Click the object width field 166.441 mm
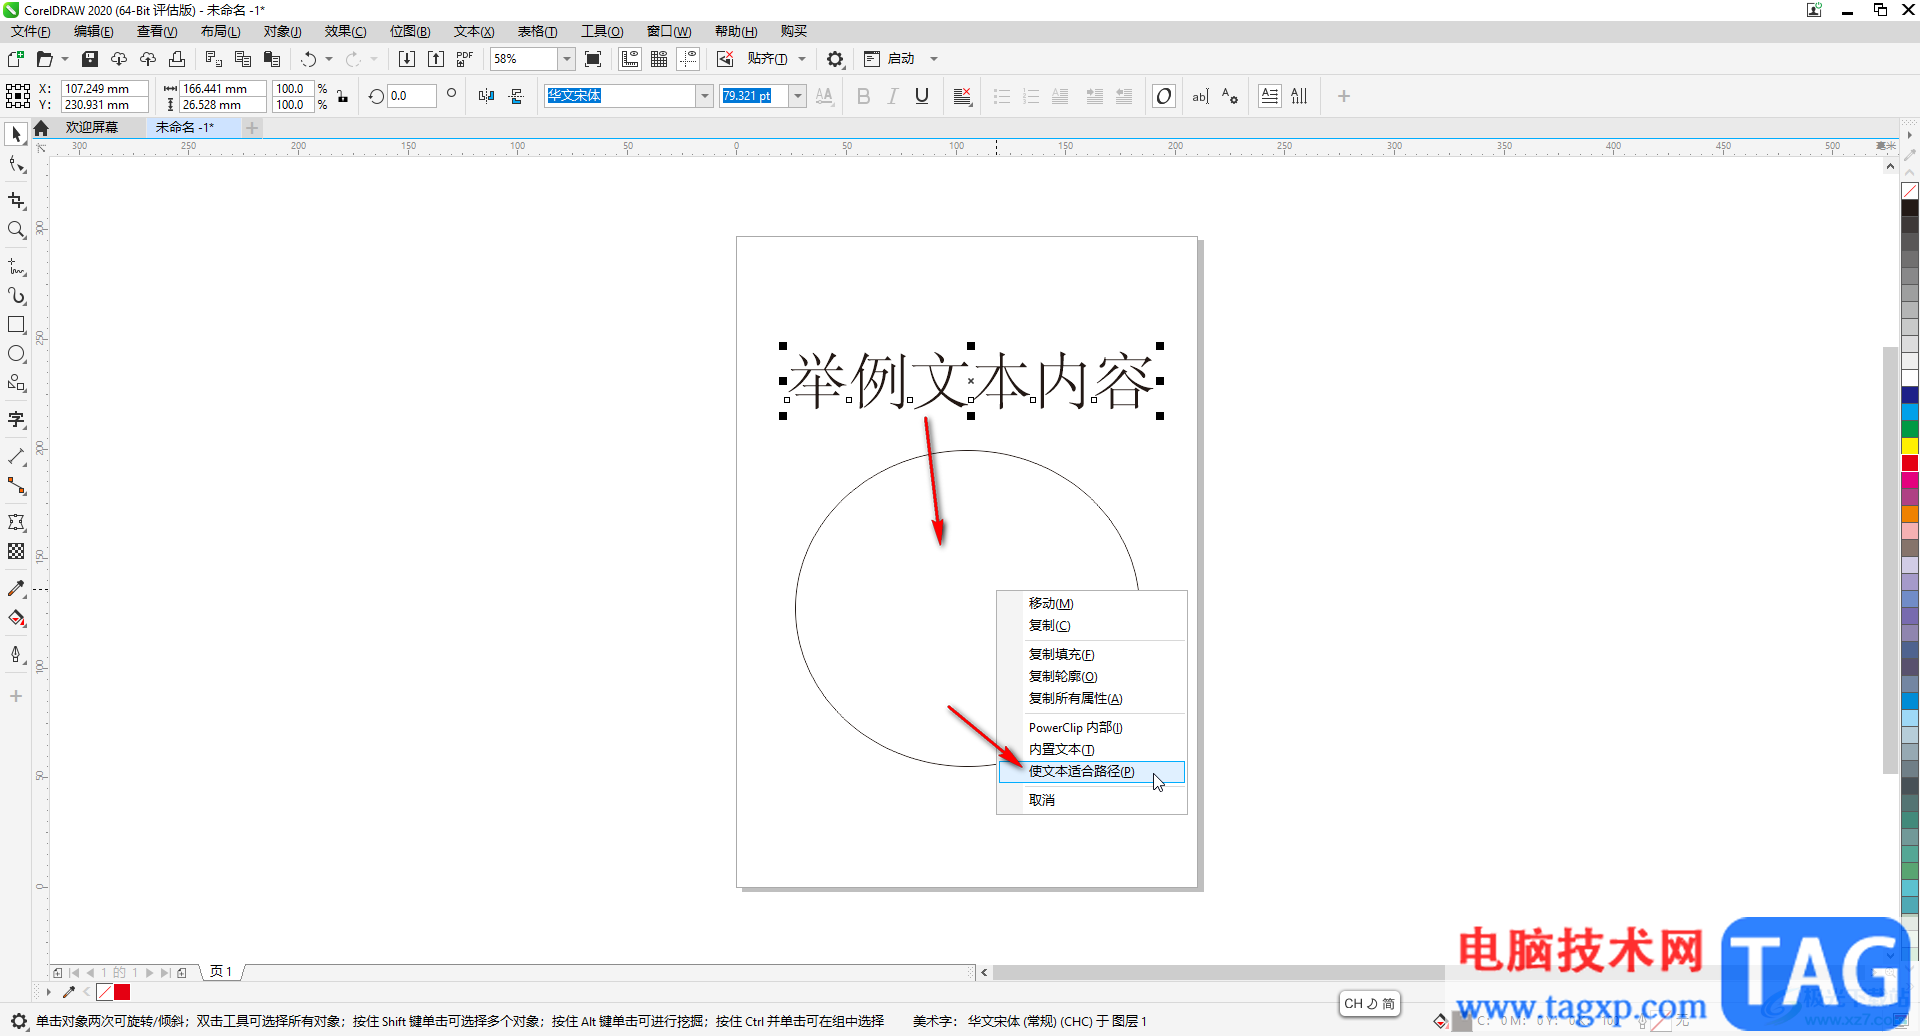Image resolution: width=1920 pixels, height=1036 pixels. [x=223, y=88]
